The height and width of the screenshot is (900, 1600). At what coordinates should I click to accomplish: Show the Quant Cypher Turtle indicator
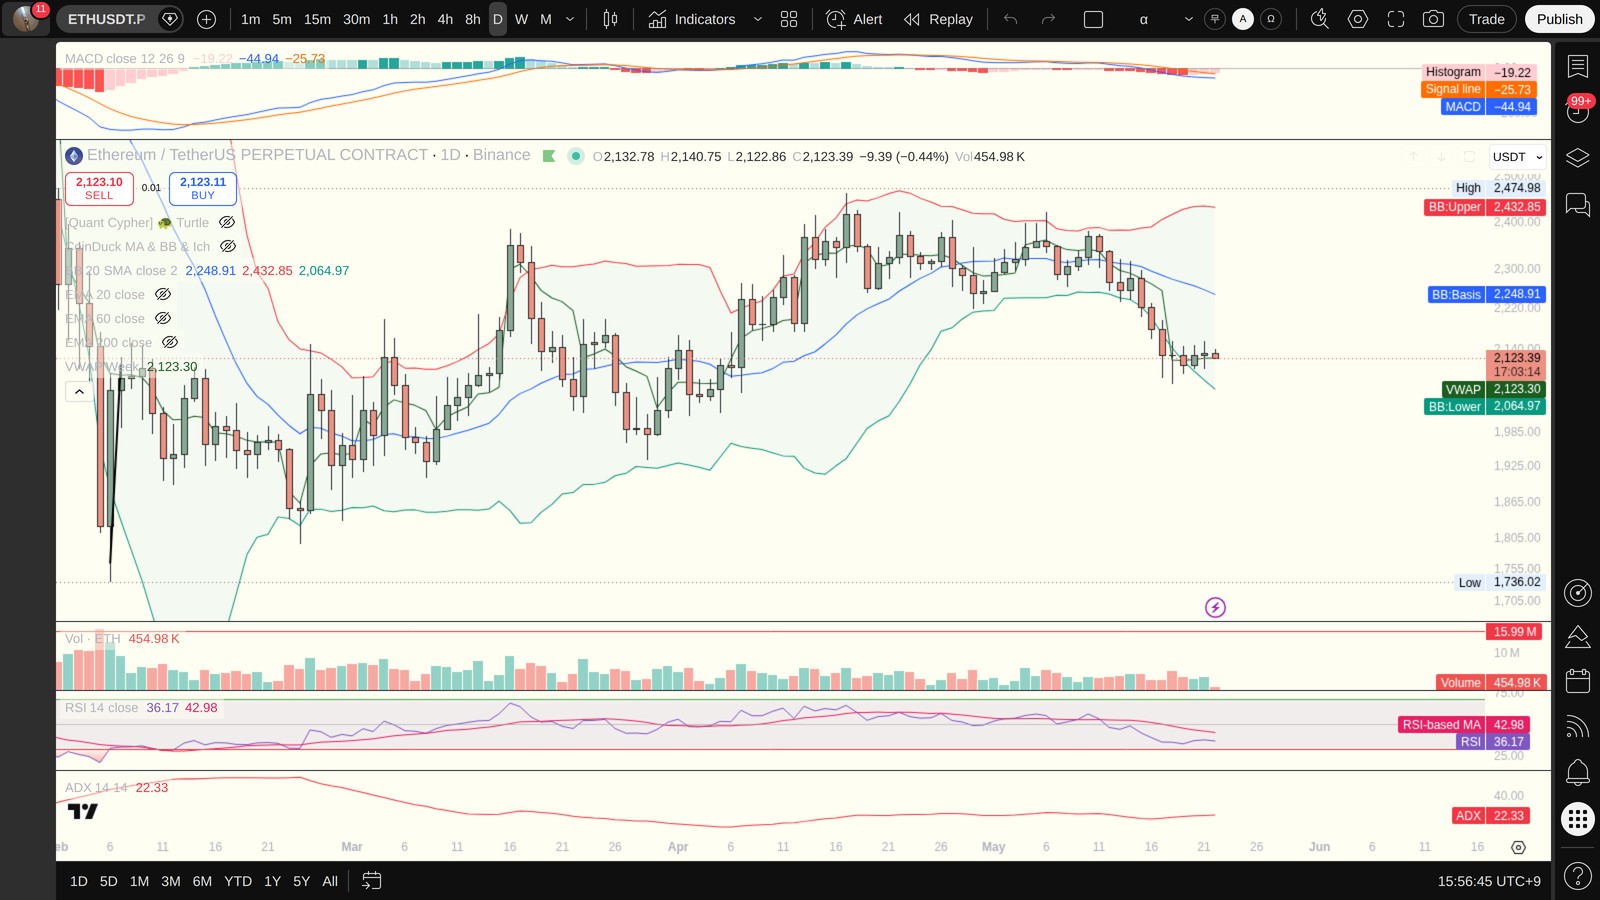pos(227,223)
